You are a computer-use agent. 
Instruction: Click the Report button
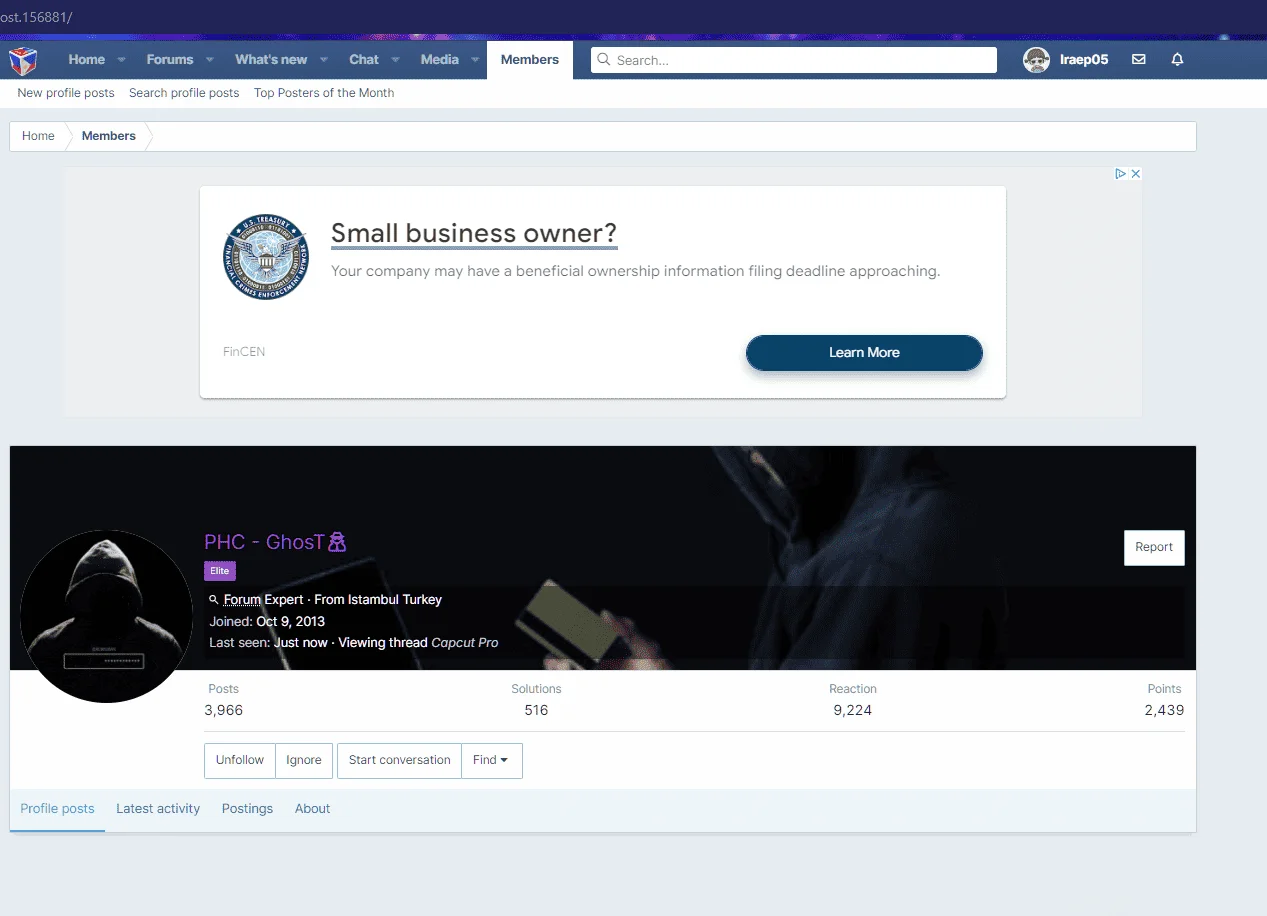point(1154,548)
